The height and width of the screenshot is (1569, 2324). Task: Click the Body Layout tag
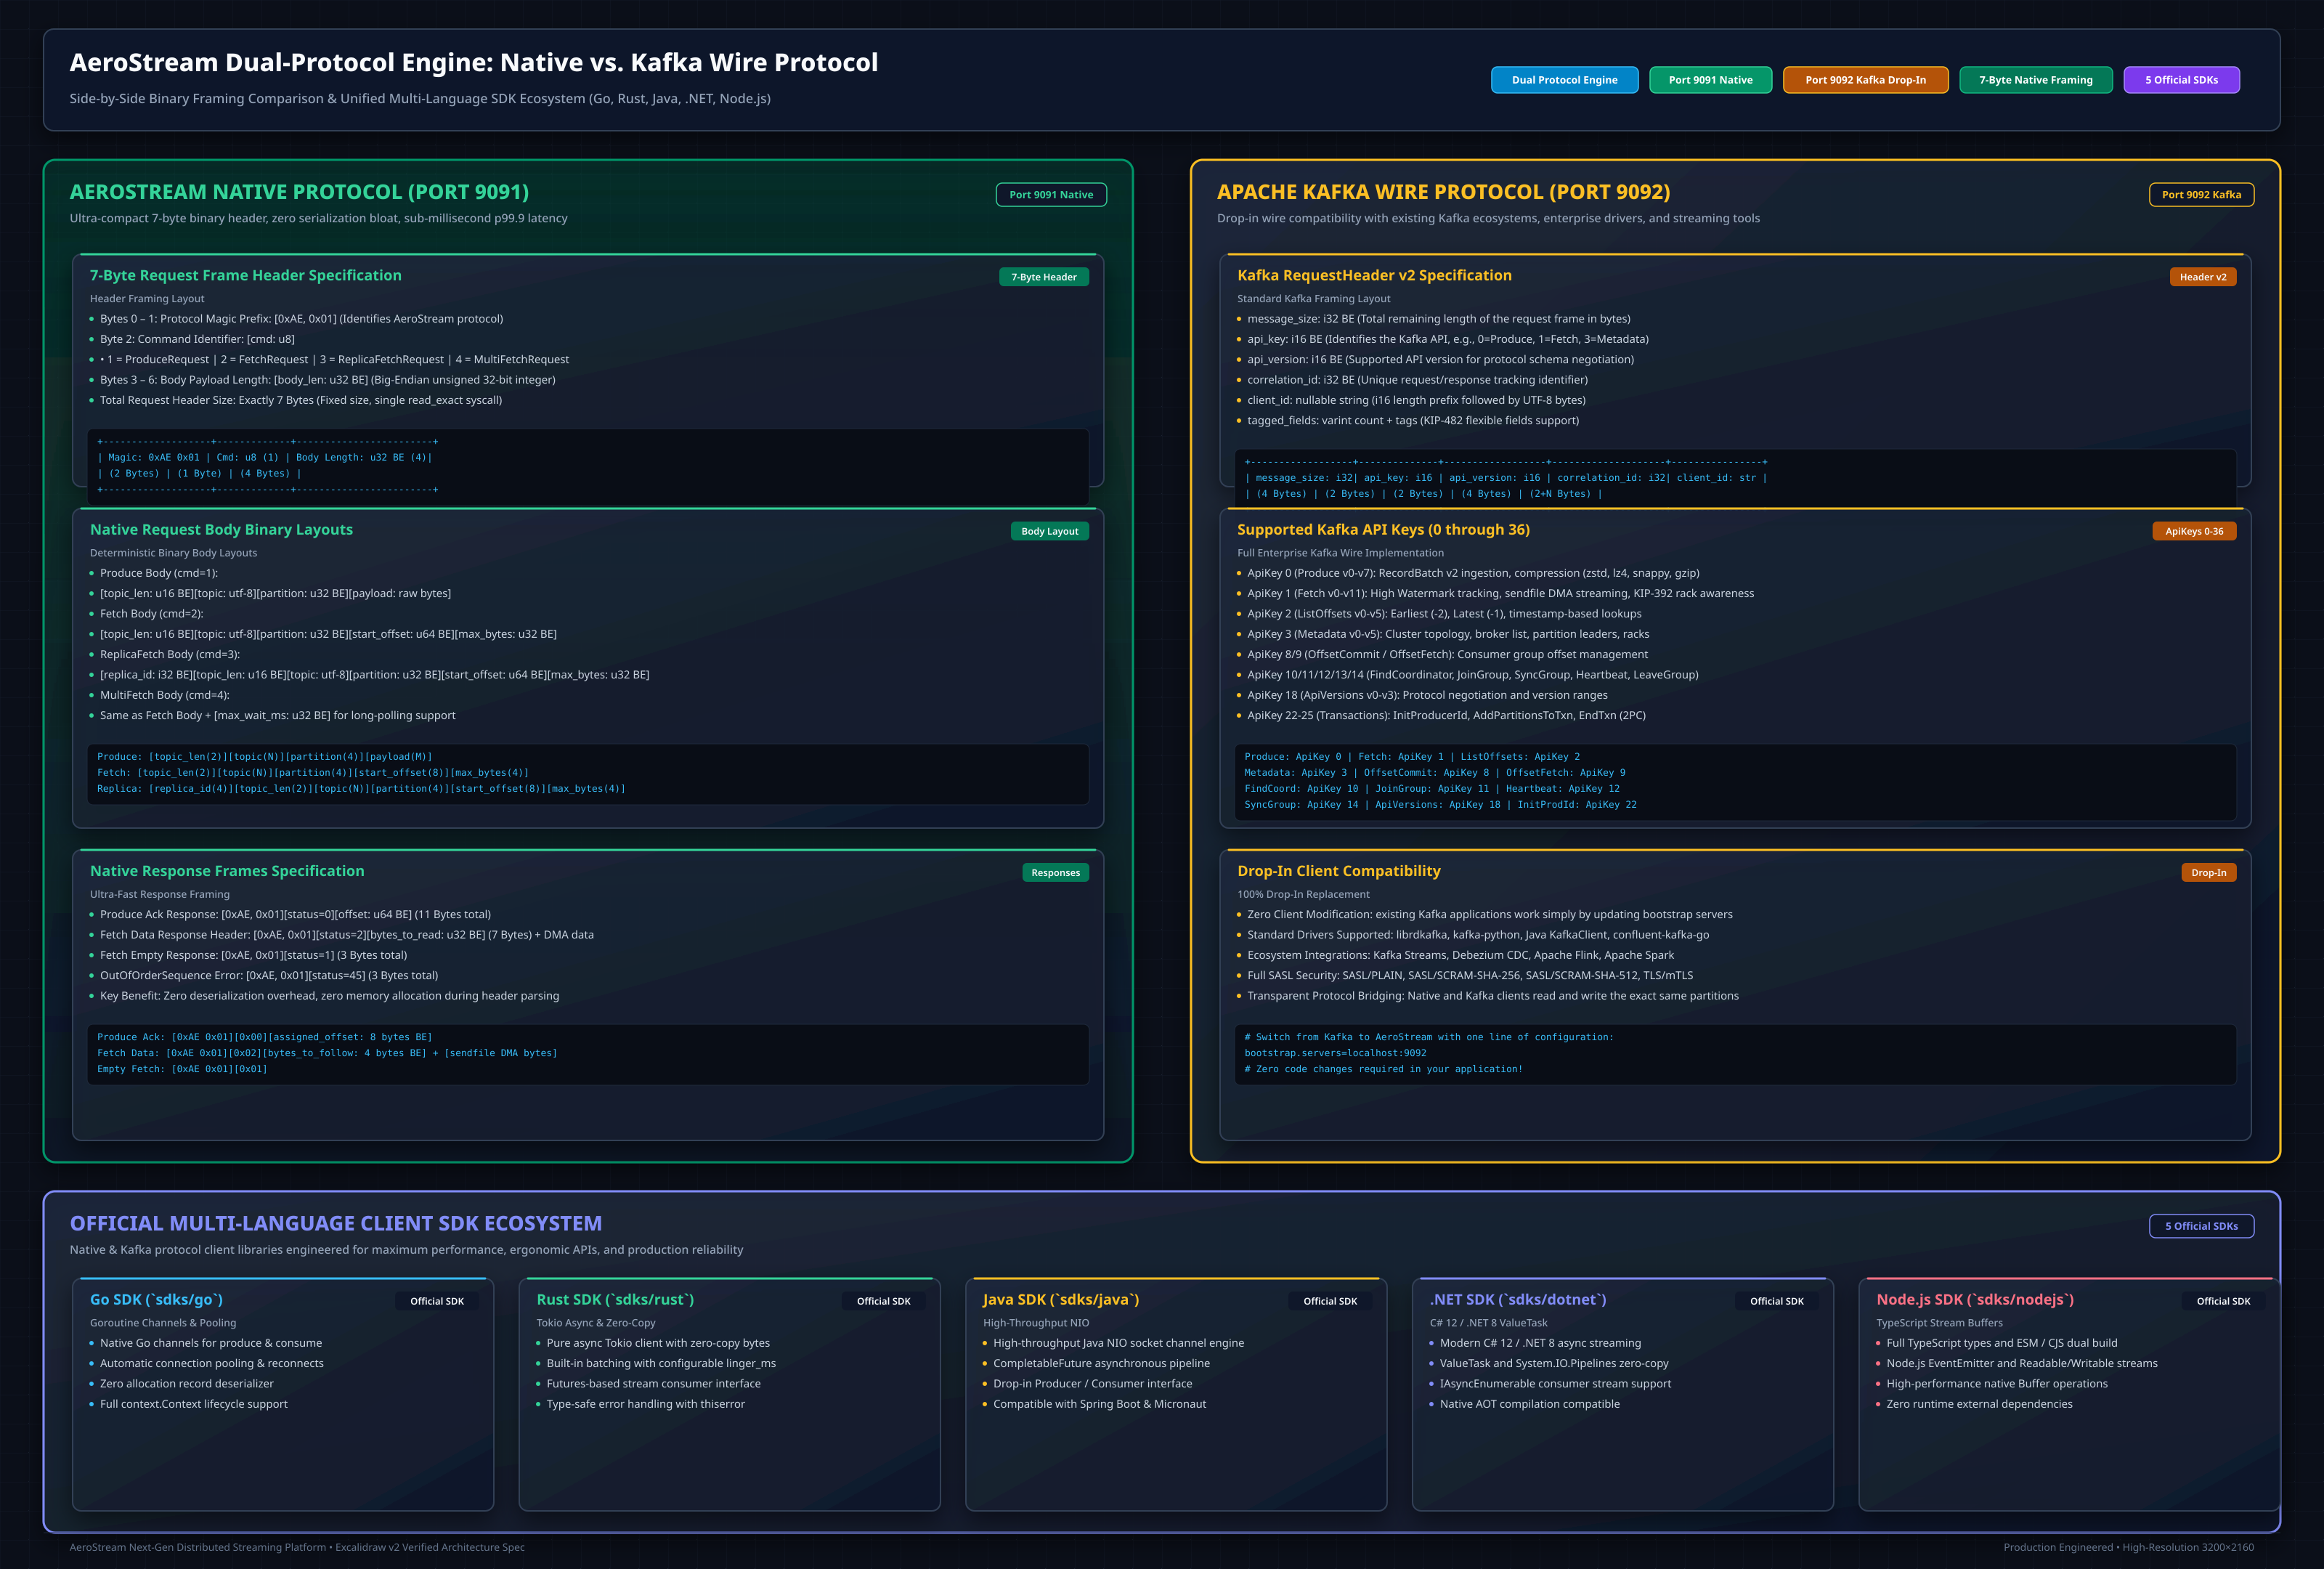[1049, 531]
